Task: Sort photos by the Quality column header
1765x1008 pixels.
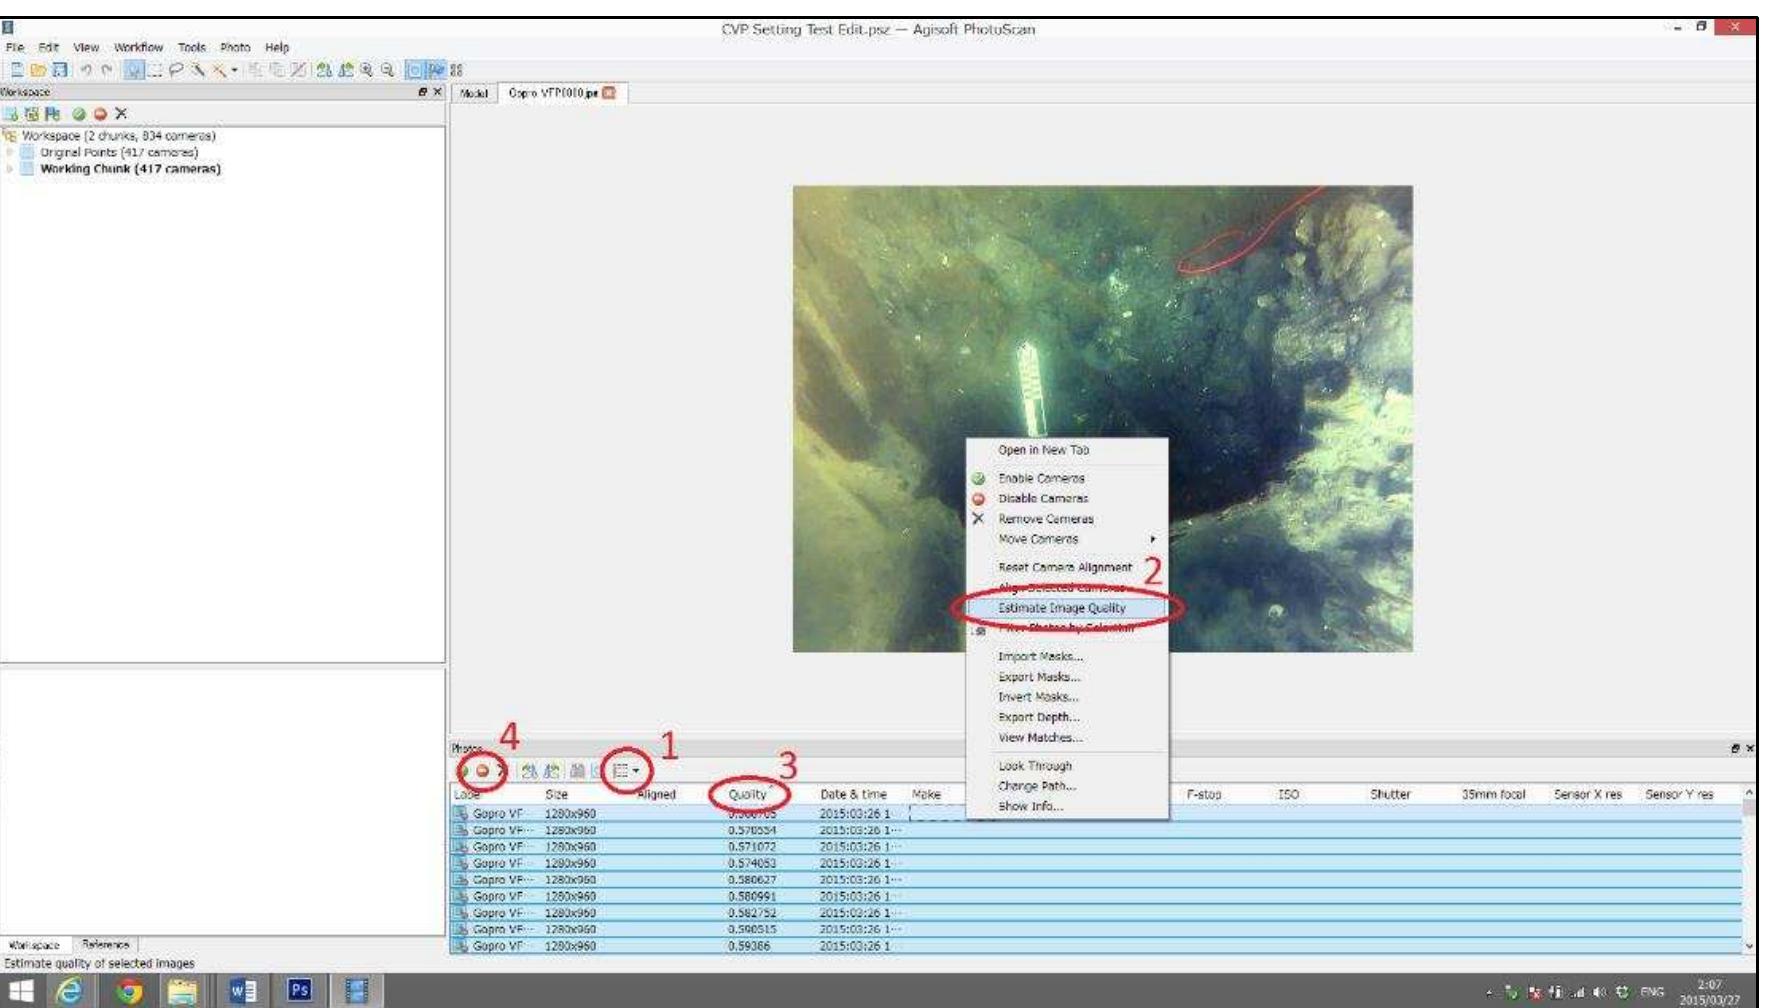Action: coord(747,794)
